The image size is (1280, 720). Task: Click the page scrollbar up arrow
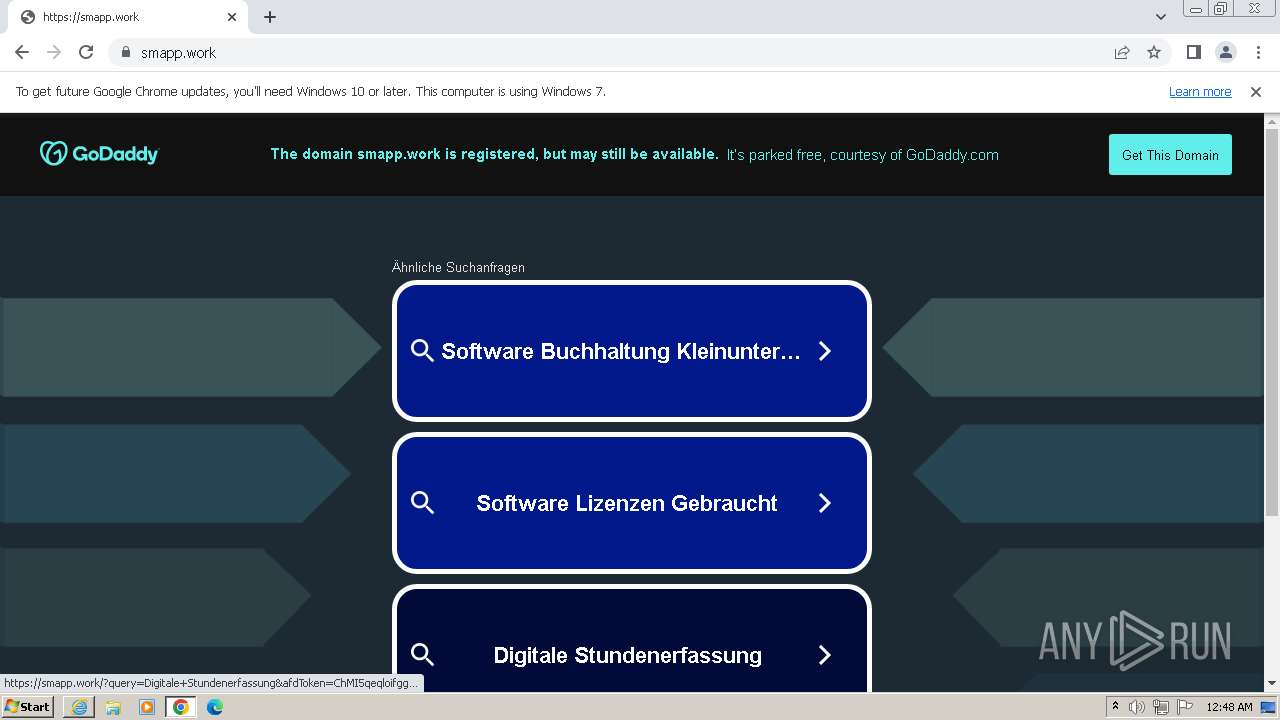pos(1272,122)
